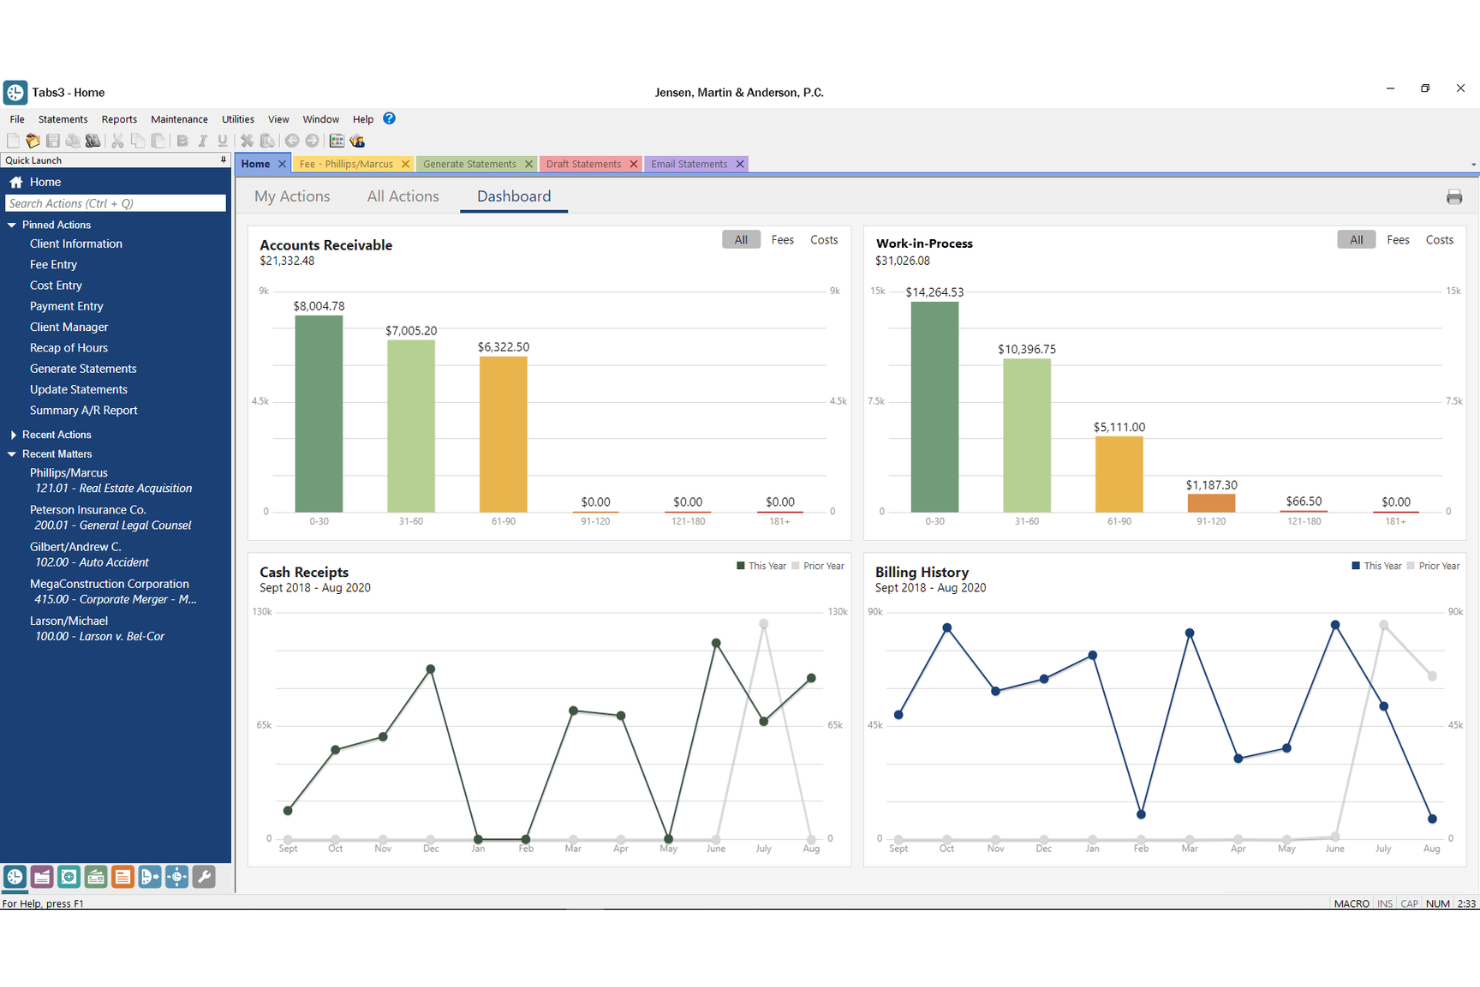The height and width of the screenshot is (987, 1480).
Task: Toggle Prior Year legend in Billing History
Action: pyautogui.click(x=1433, y=566)
